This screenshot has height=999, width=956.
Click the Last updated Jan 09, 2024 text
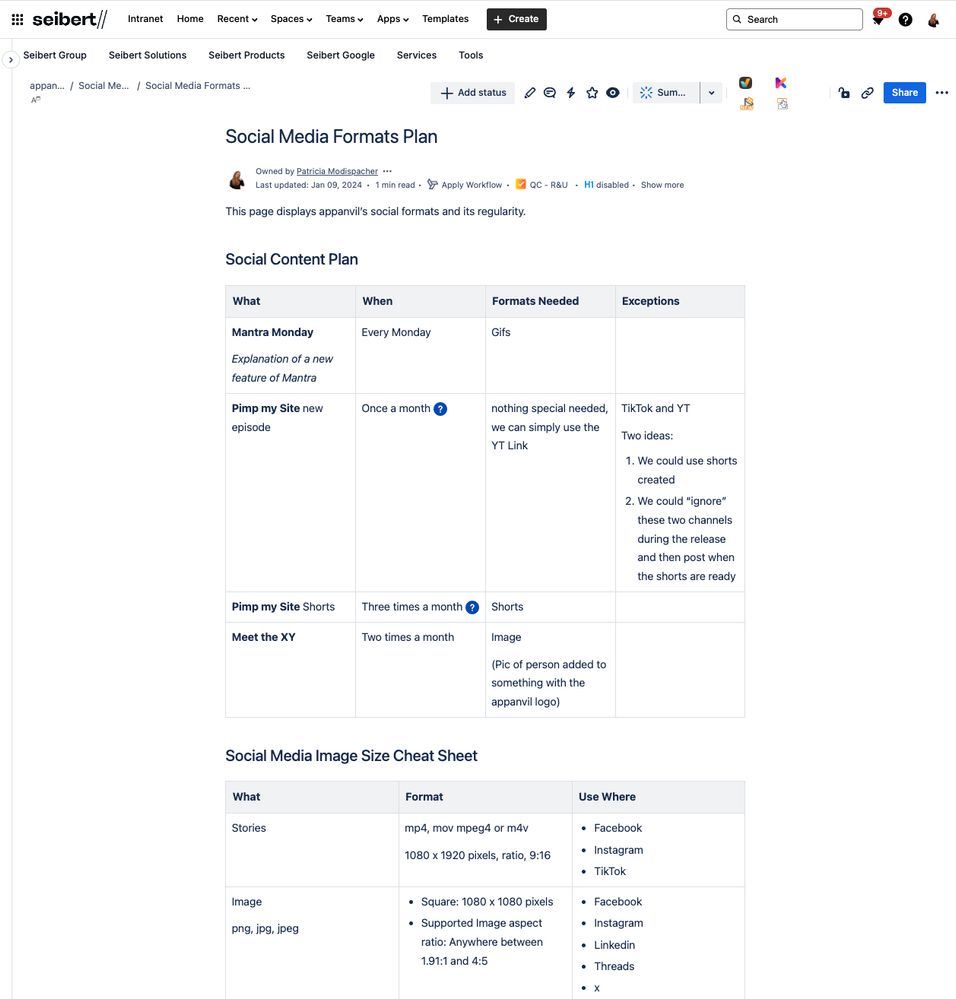pos(308,185)
